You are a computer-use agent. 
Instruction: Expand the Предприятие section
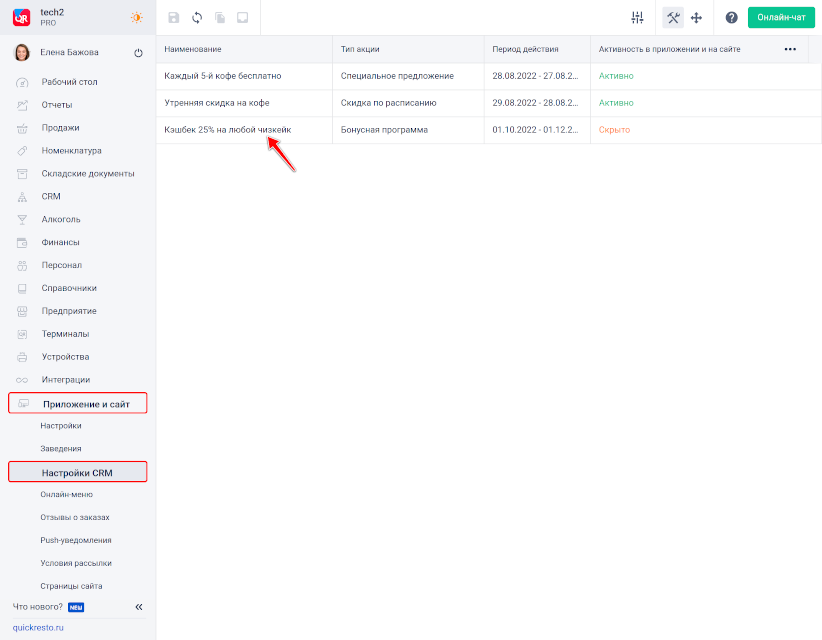coord(69,311)
